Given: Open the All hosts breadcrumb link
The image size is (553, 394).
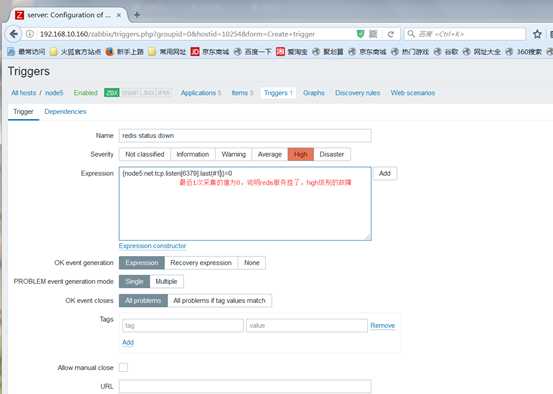Looking at the screenshot, I should point(24,93).
